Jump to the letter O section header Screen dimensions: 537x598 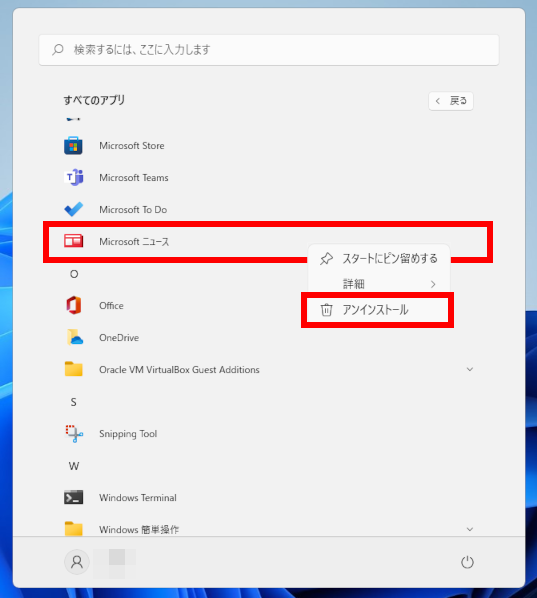tap(74, 274)
